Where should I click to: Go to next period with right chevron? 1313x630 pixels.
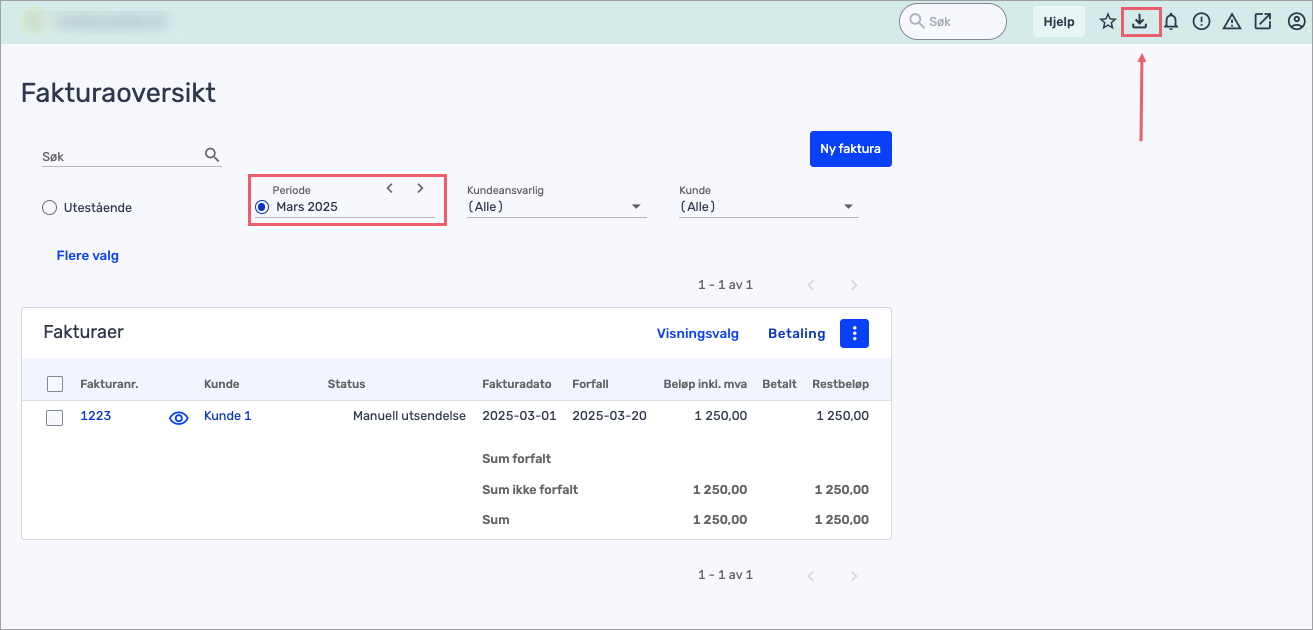point(420,188)
